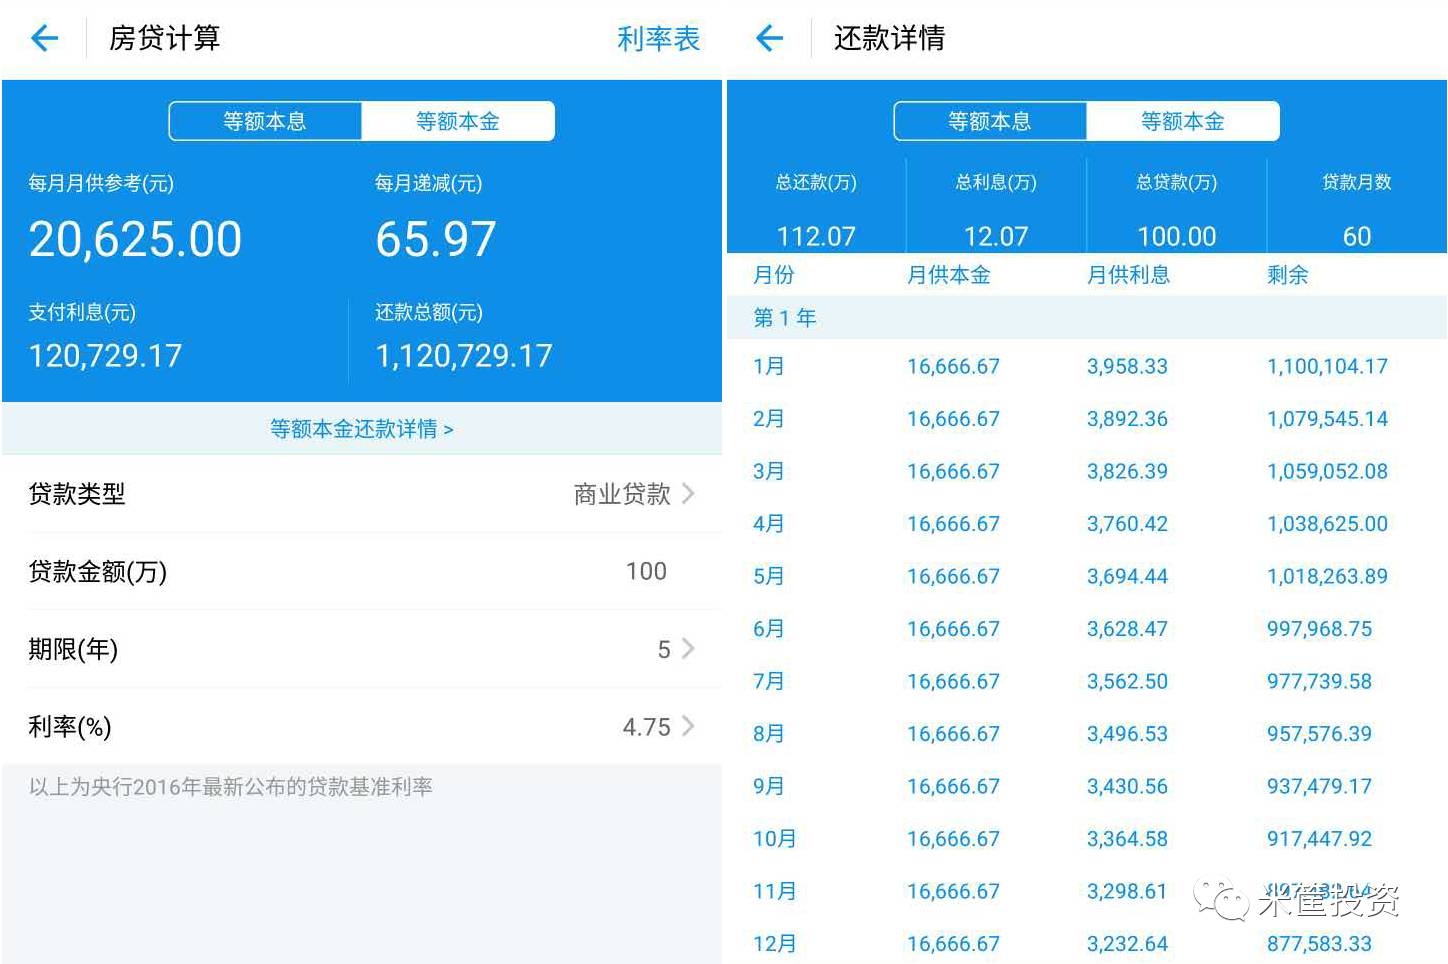Screen dimensions: 1448x964
Task: Tap 3月 remaining 1,059,052.08
Action: 1327,471
